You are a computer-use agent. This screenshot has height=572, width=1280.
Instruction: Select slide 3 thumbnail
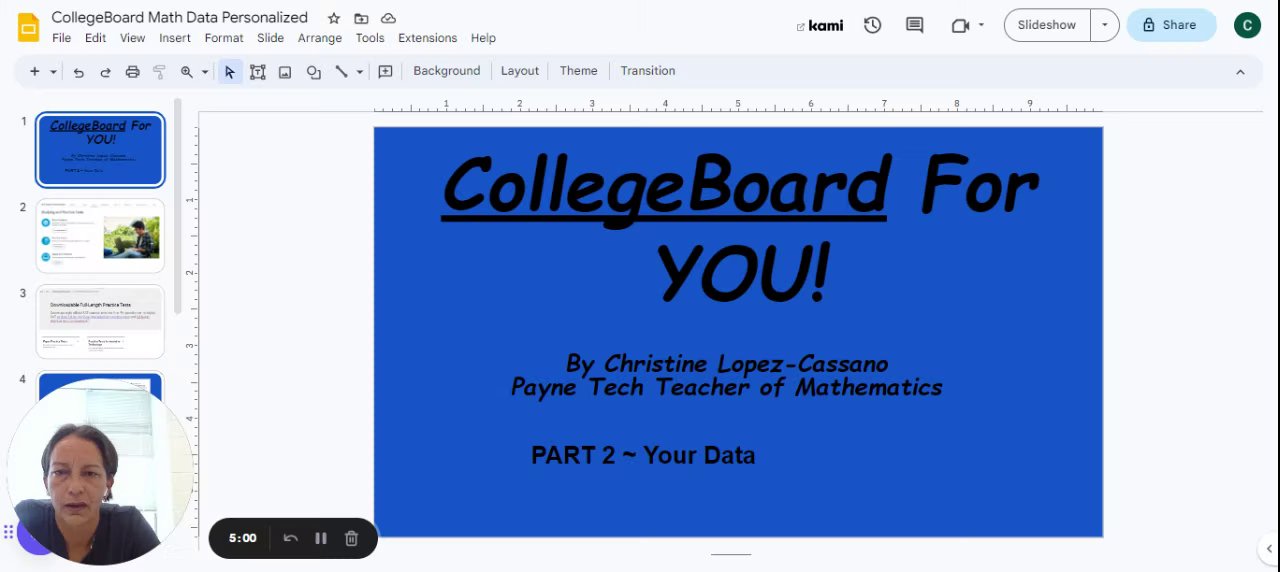[x=100, y=322]
